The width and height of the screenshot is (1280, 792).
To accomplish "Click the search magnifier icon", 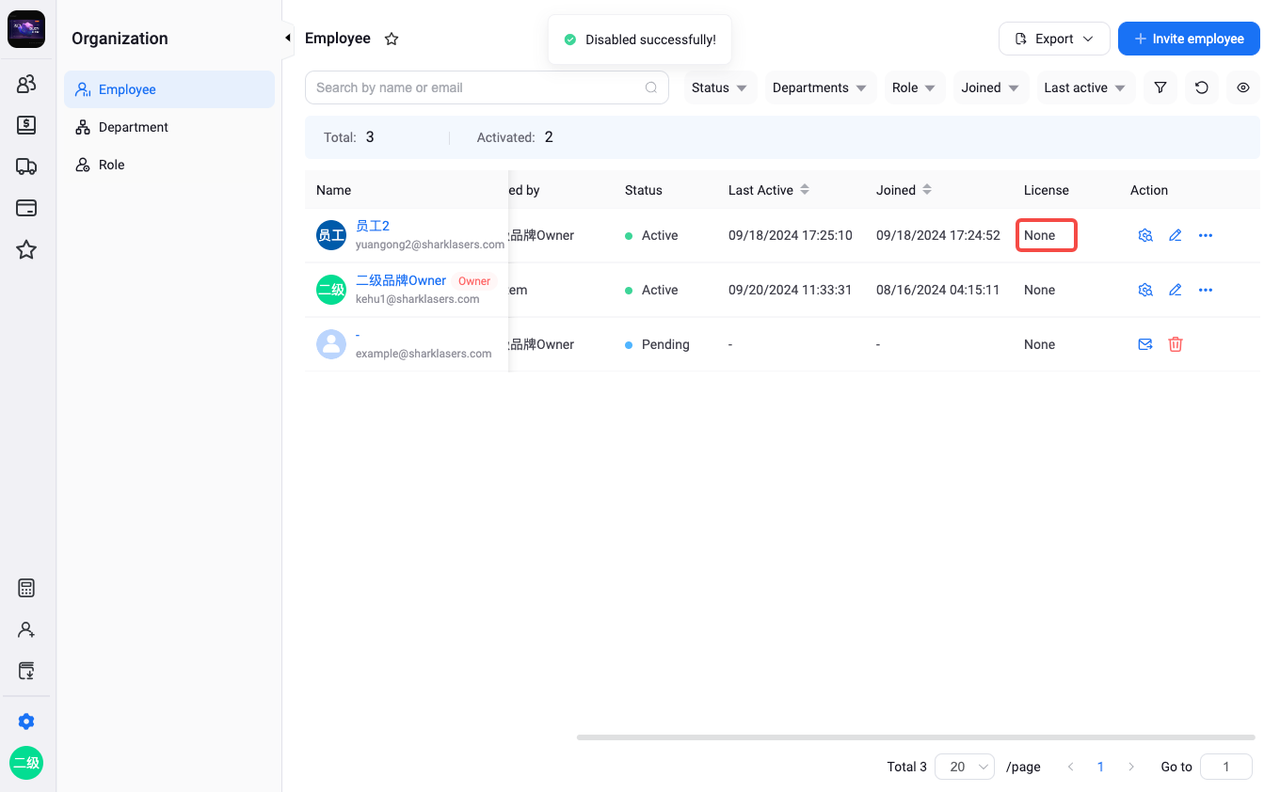I will pyautogui.click(x=651, y=88).
